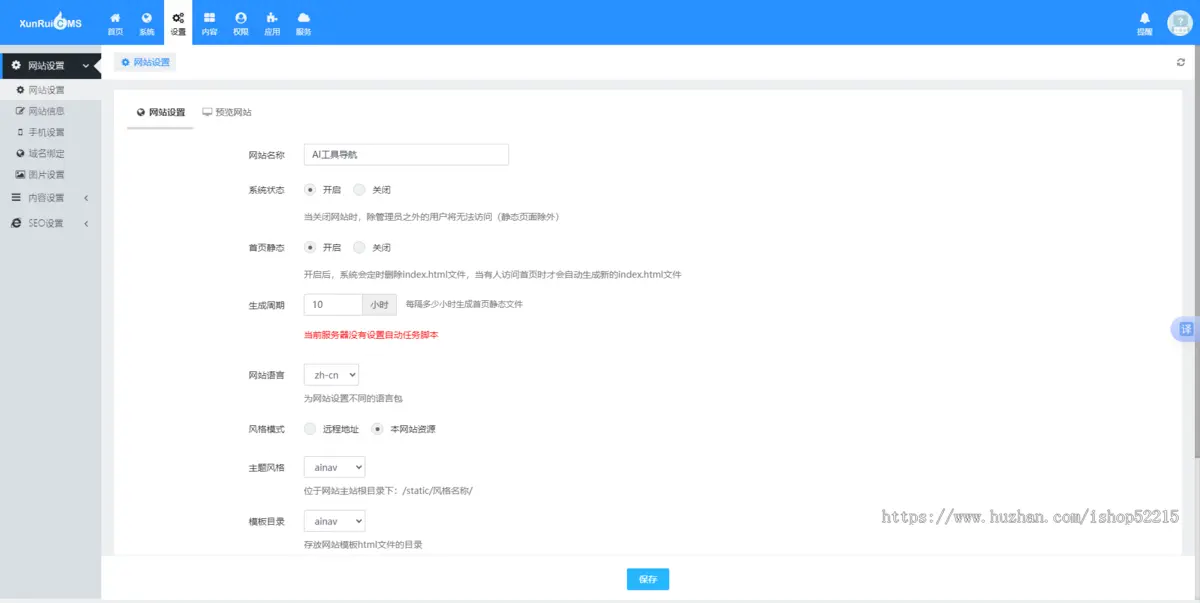Open the 主题风格 ainav dropdown
The height and width of the screenshot is (603, 1200).
334,467
